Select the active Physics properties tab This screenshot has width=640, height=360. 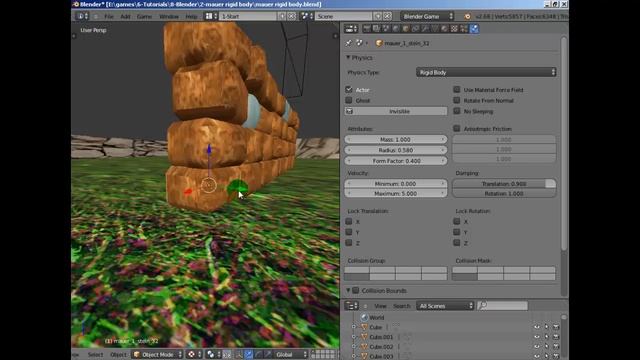tap(474, 29)
